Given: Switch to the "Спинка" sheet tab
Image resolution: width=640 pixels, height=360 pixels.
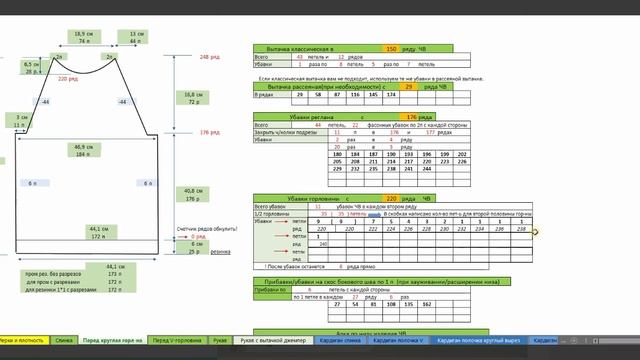Looking at the screenshot, I should coord(64,340).
